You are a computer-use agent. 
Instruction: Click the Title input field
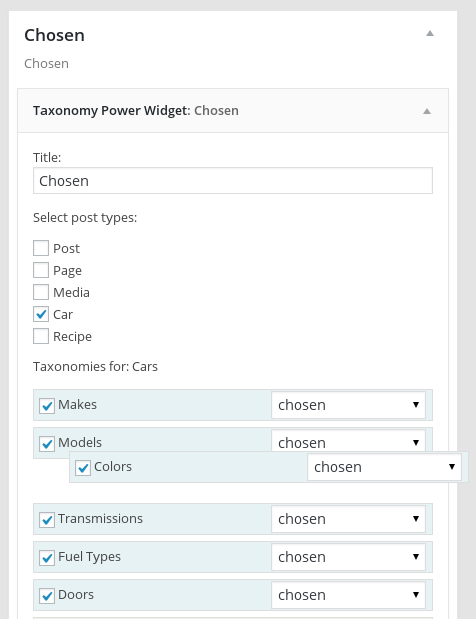coord(233,181)
